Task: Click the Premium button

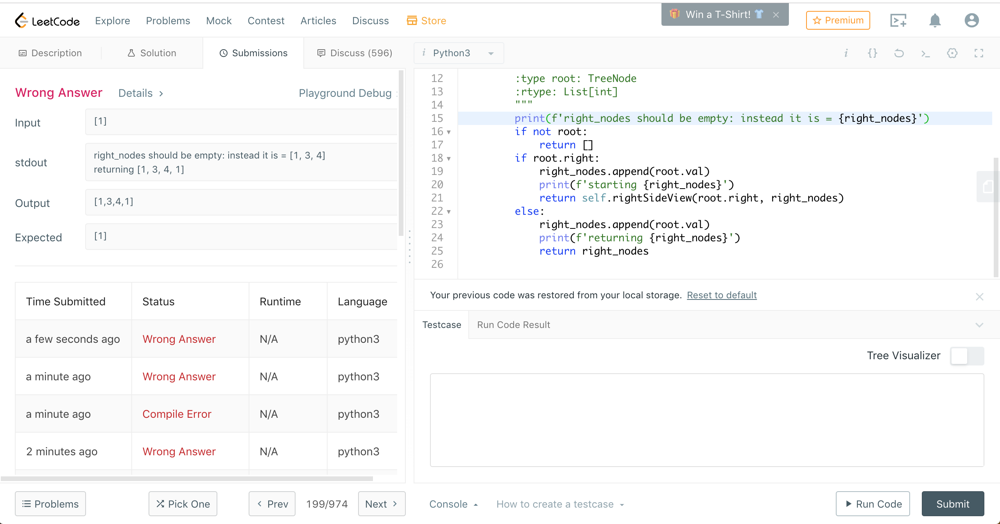Action: [838, 20]
